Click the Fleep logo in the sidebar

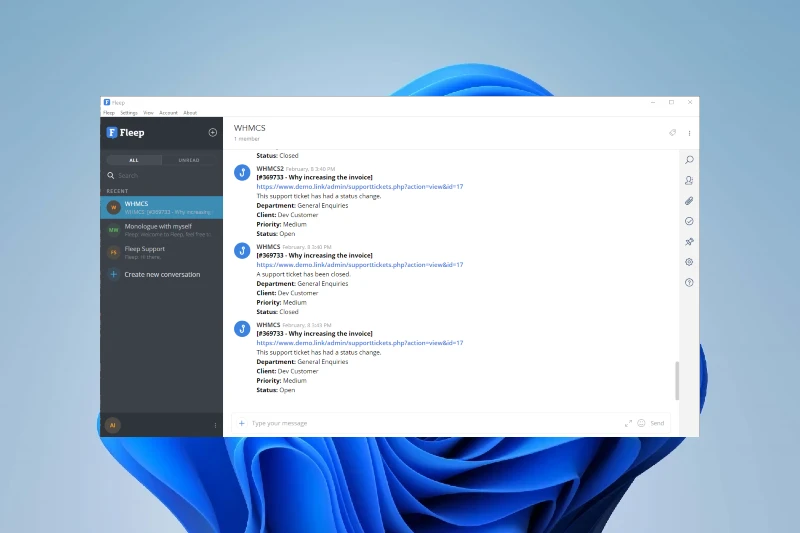coord(125,133)
